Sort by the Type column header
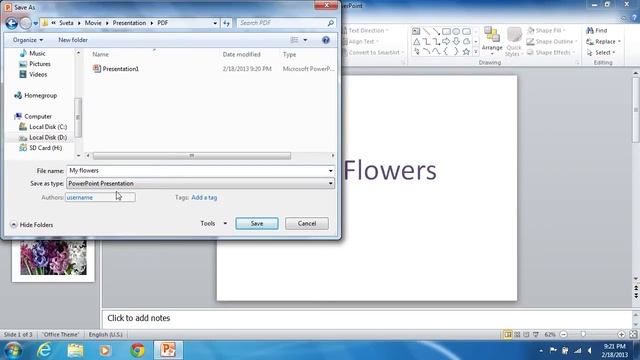 (289, 54)
